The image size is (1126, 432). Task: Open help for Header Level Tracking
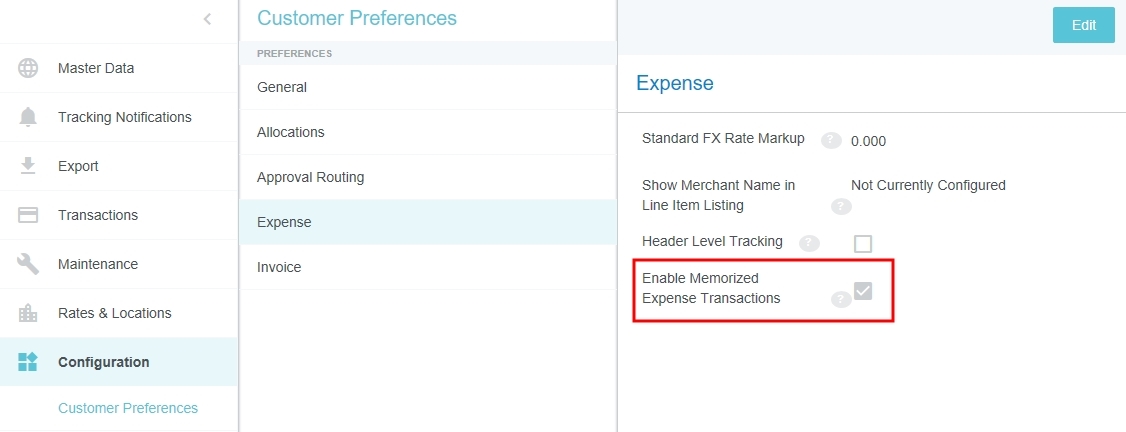[809, 243]
